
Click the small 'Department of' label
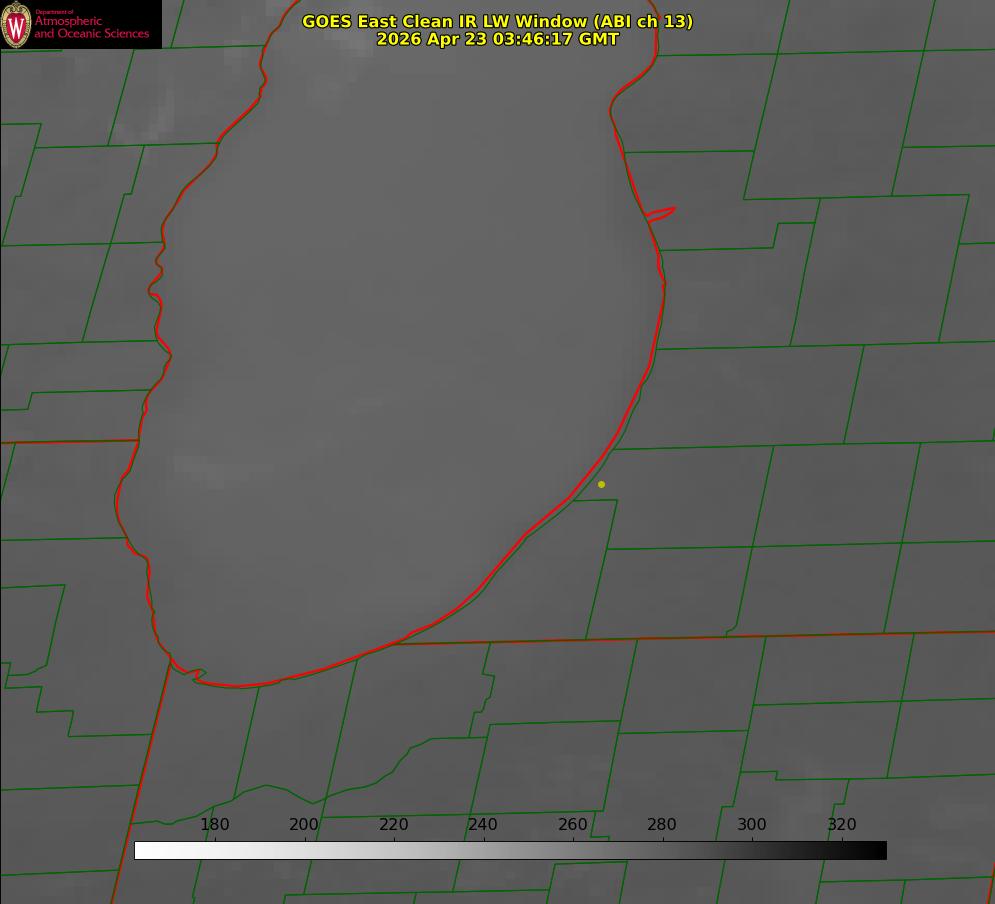54,12
